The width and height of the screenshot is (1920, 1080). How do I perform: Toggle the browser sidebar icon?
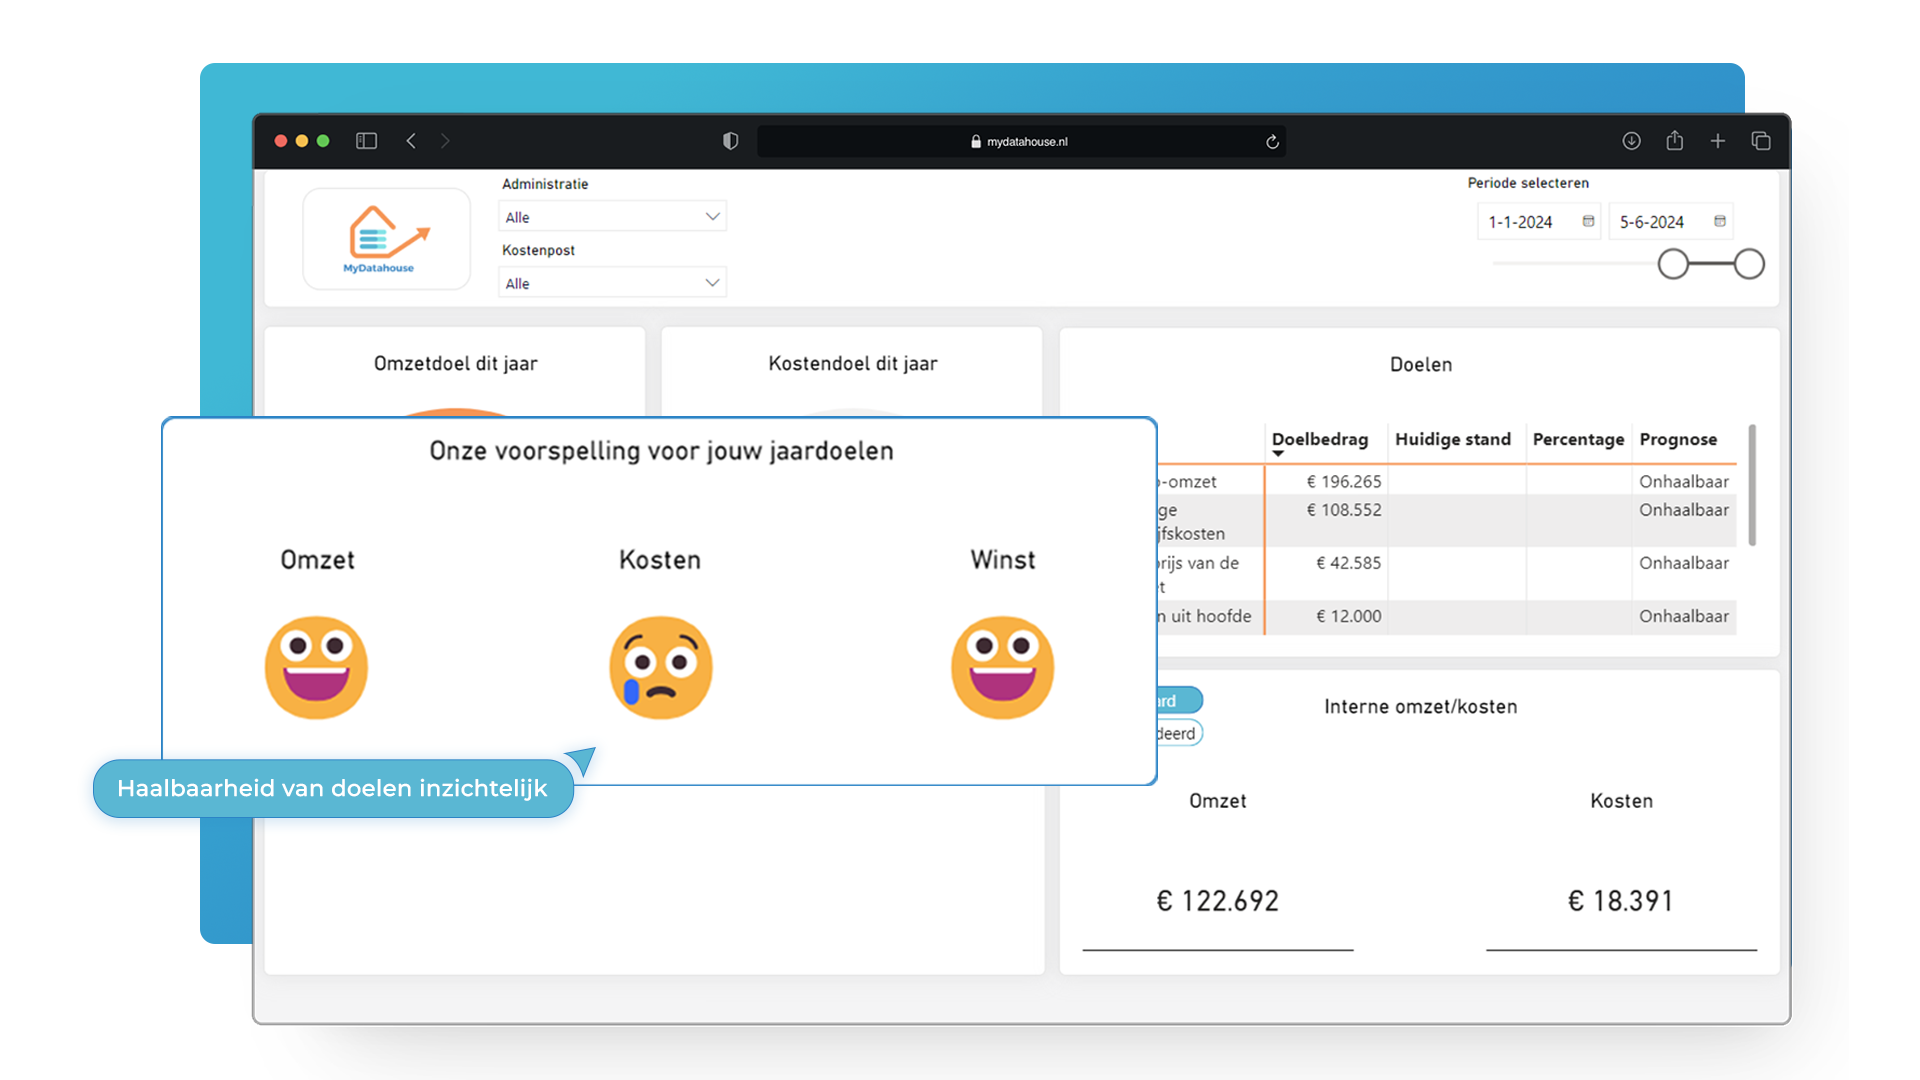366,141
